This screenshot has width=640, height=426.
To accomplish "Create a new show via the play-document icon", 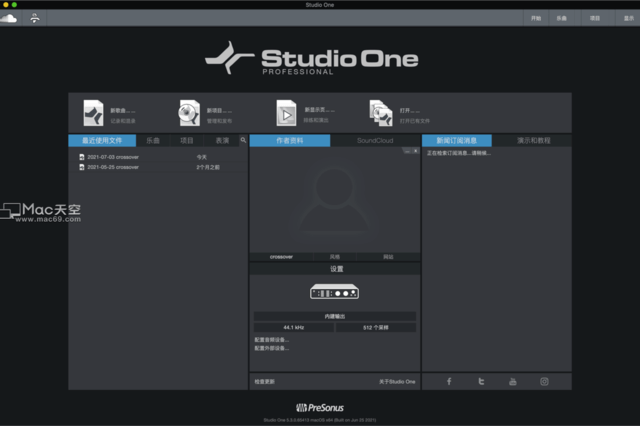I will pos(286,113).
